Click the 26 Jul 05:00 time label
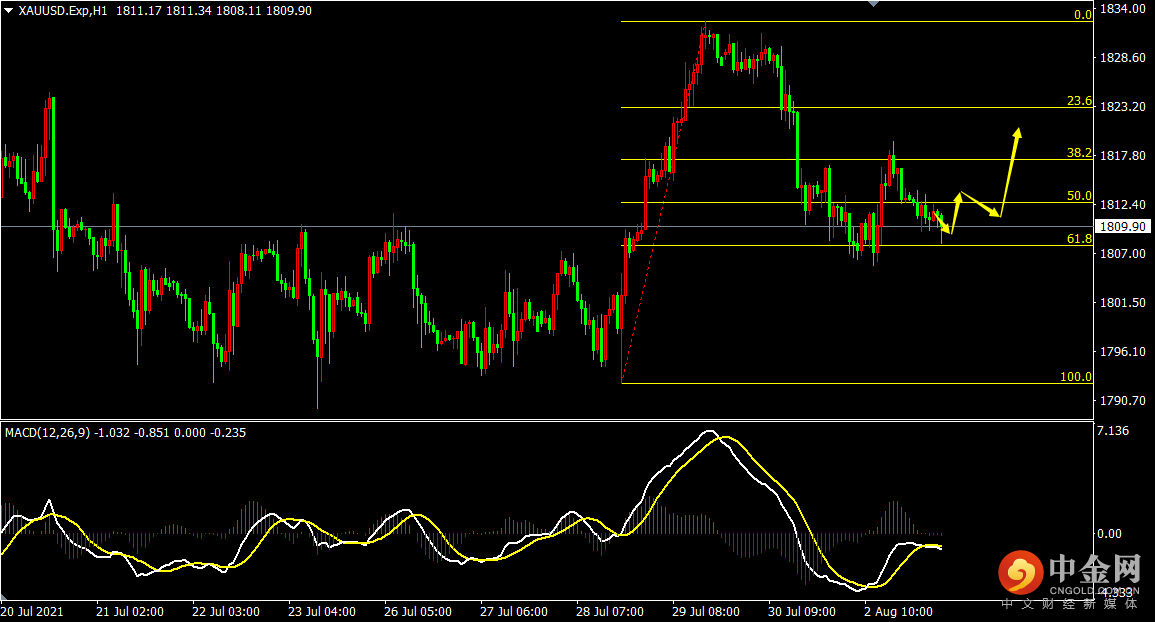Screen dimensions: 1155x622 [x=418, y=612]
